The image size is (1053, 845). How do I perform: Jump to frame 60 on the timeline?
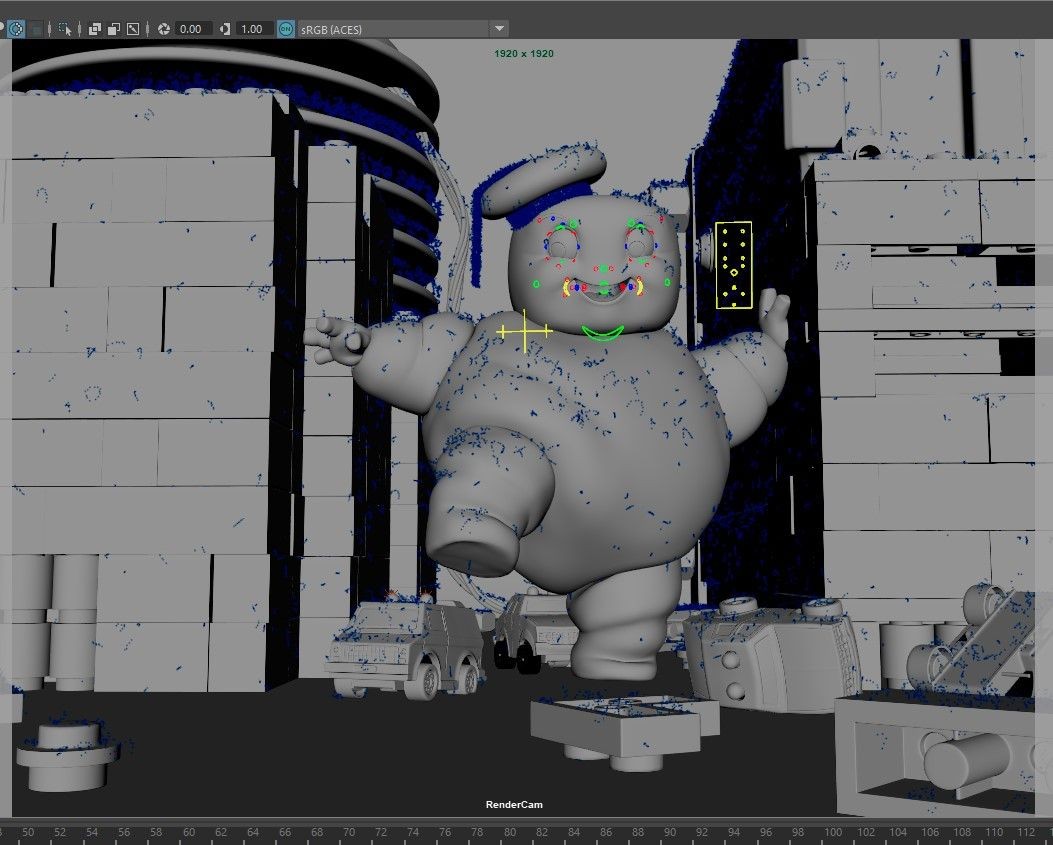pos(187,832)
